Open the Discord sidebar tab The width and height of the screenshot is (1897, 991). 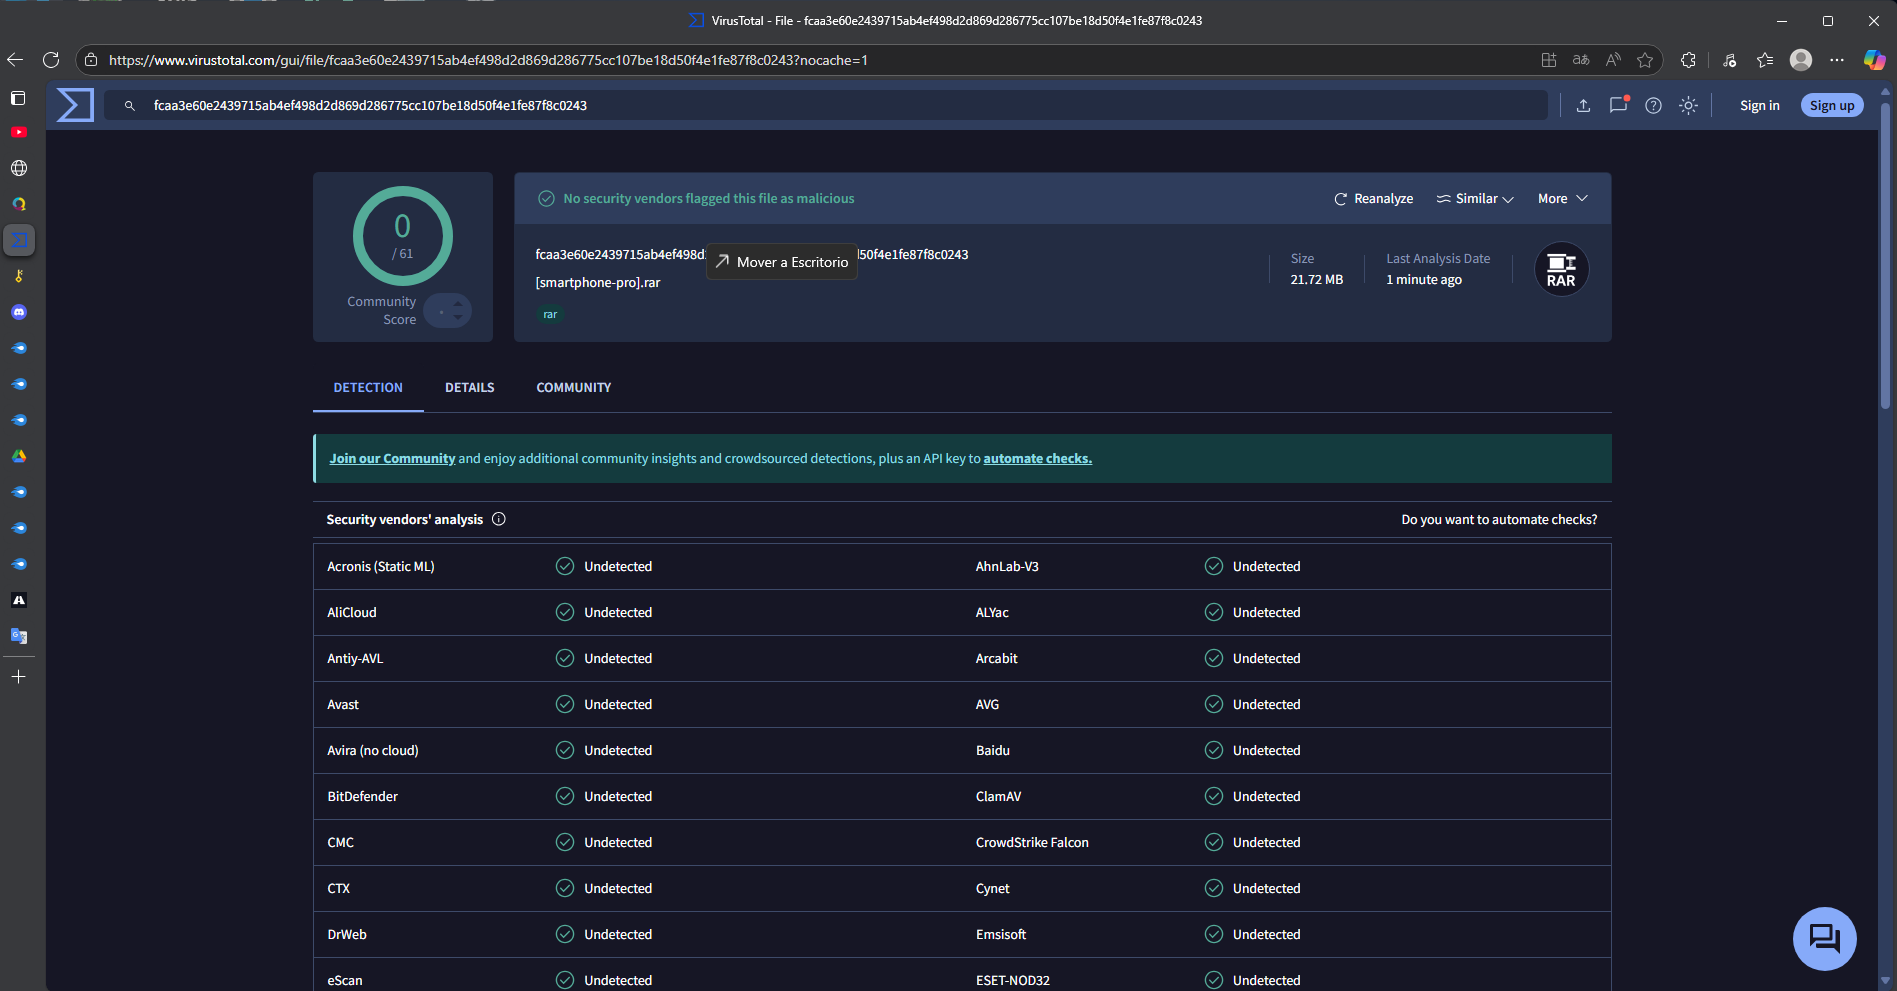[x=19, y=312]
